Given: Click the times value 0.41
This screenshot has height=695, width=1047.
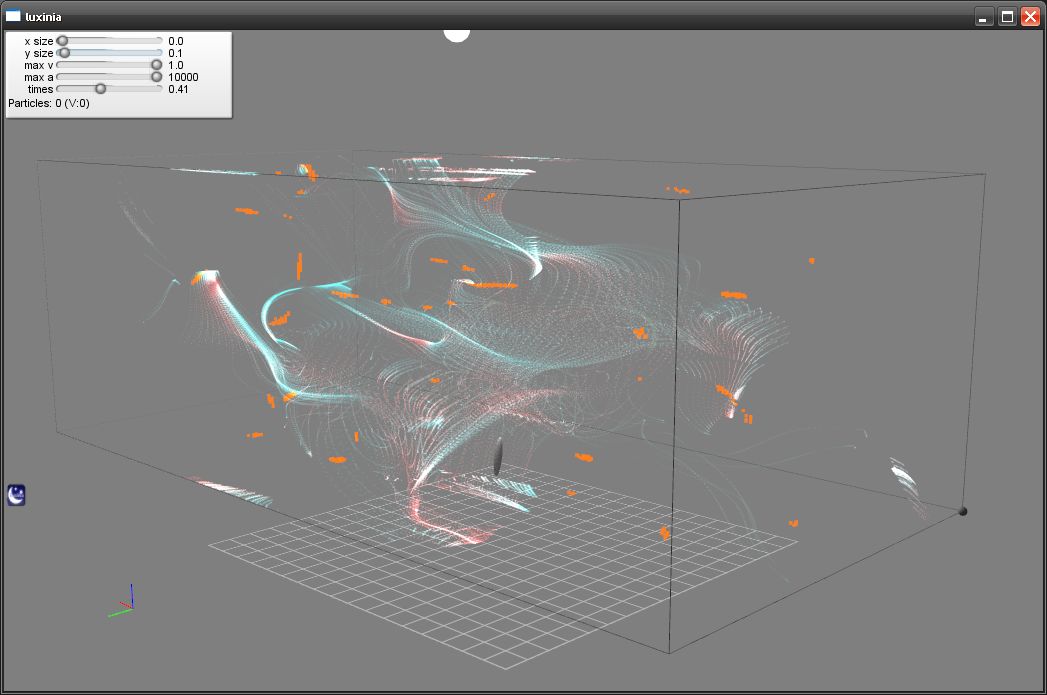Looking at the screenshot, I should coord(179,89).
